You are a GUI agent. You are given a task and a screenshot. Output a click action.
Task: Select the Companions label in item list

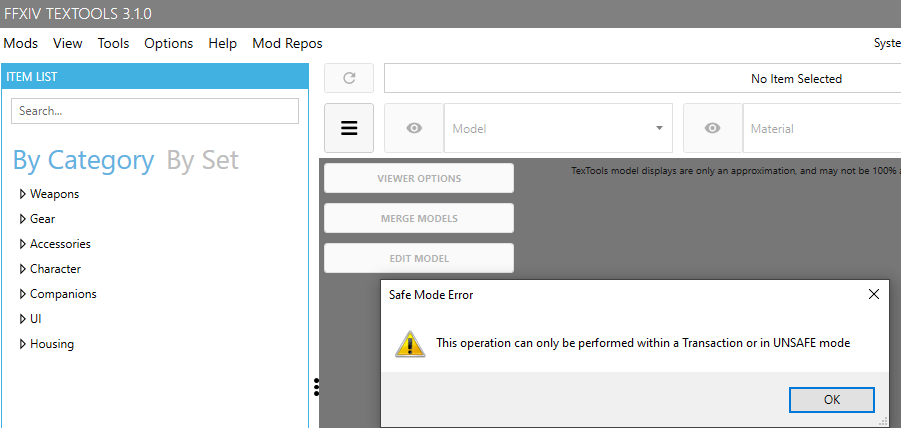pyautogui.click(x=63, y=294)
